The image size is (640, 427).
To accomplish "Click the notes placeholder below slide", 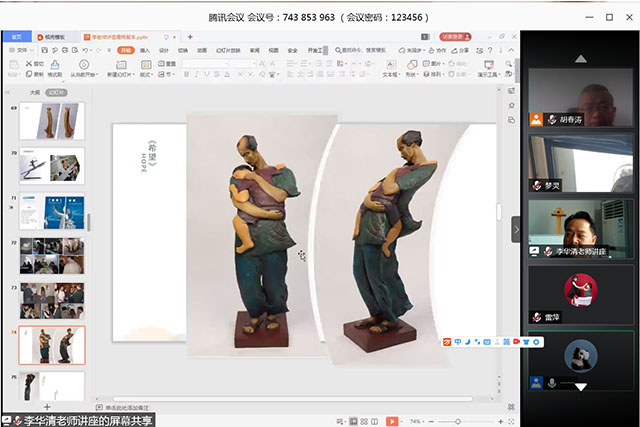I will pos(130,408).
